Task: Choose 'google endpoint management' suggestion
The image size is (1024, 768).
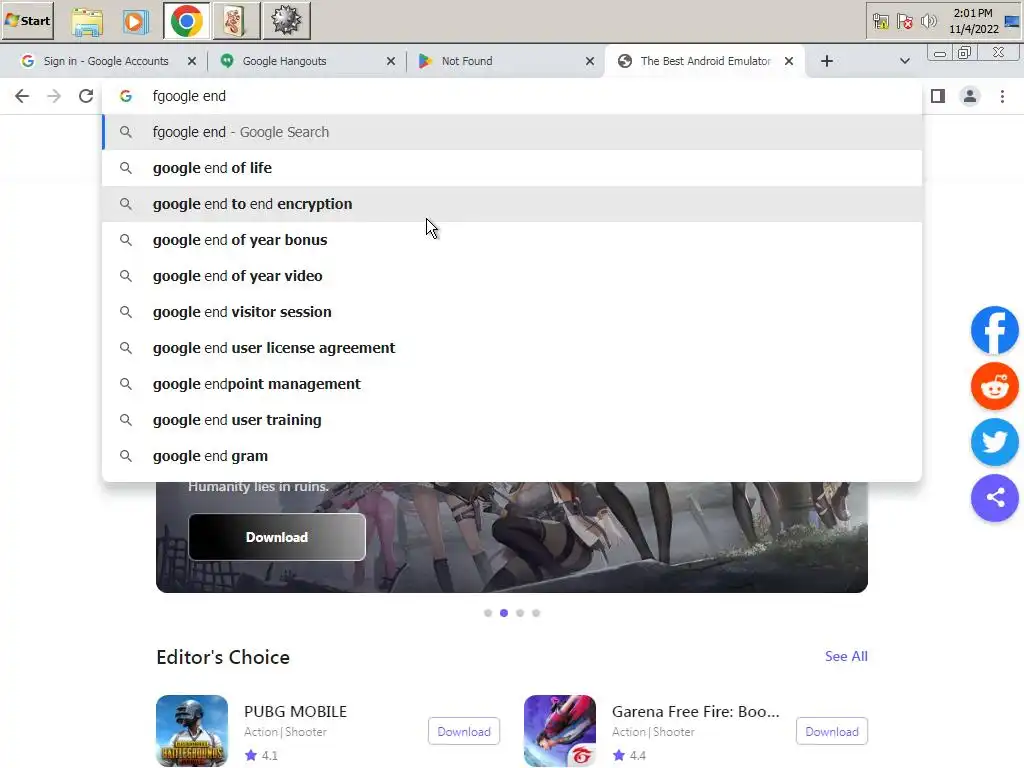Action: pos(512,383)
